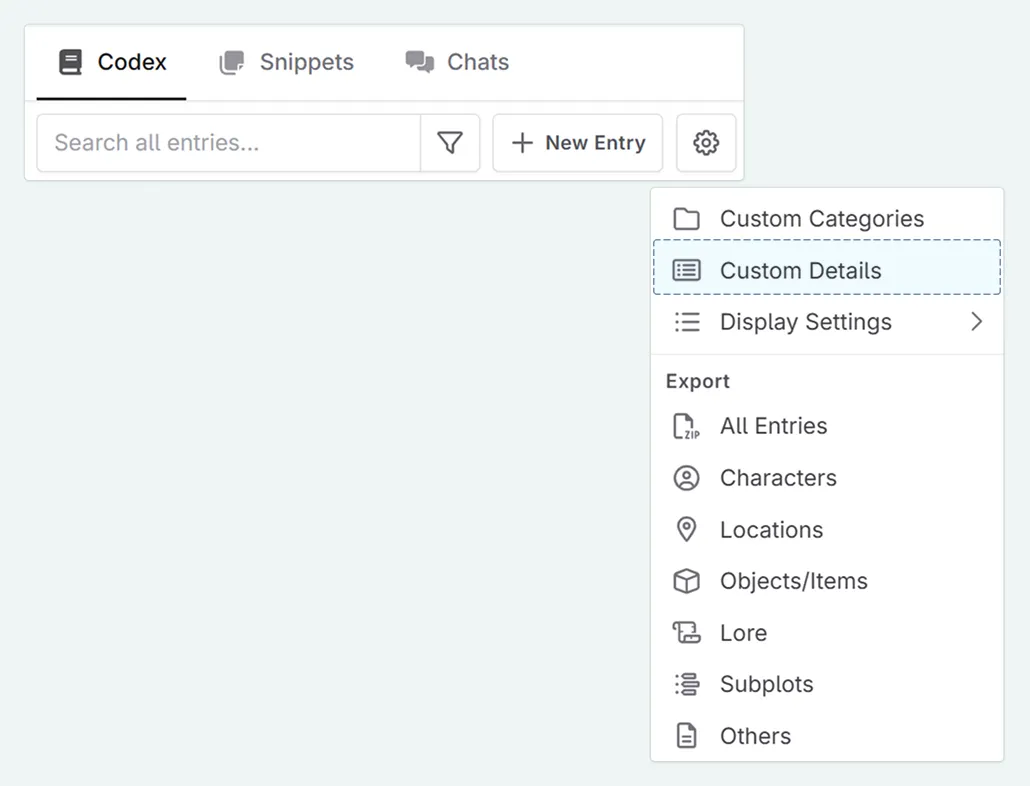Click the Custom Categories folder icon
Screen dimensions: 1030x786
[686, 219]
